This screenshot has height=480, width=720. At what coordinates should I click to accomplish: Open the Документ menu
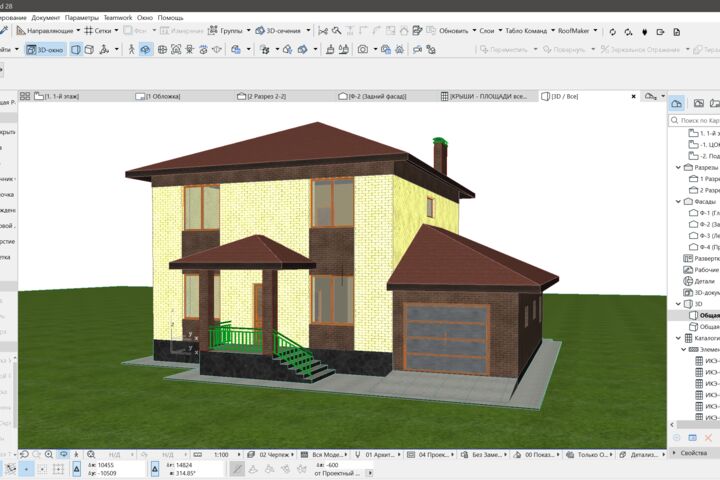45,17
